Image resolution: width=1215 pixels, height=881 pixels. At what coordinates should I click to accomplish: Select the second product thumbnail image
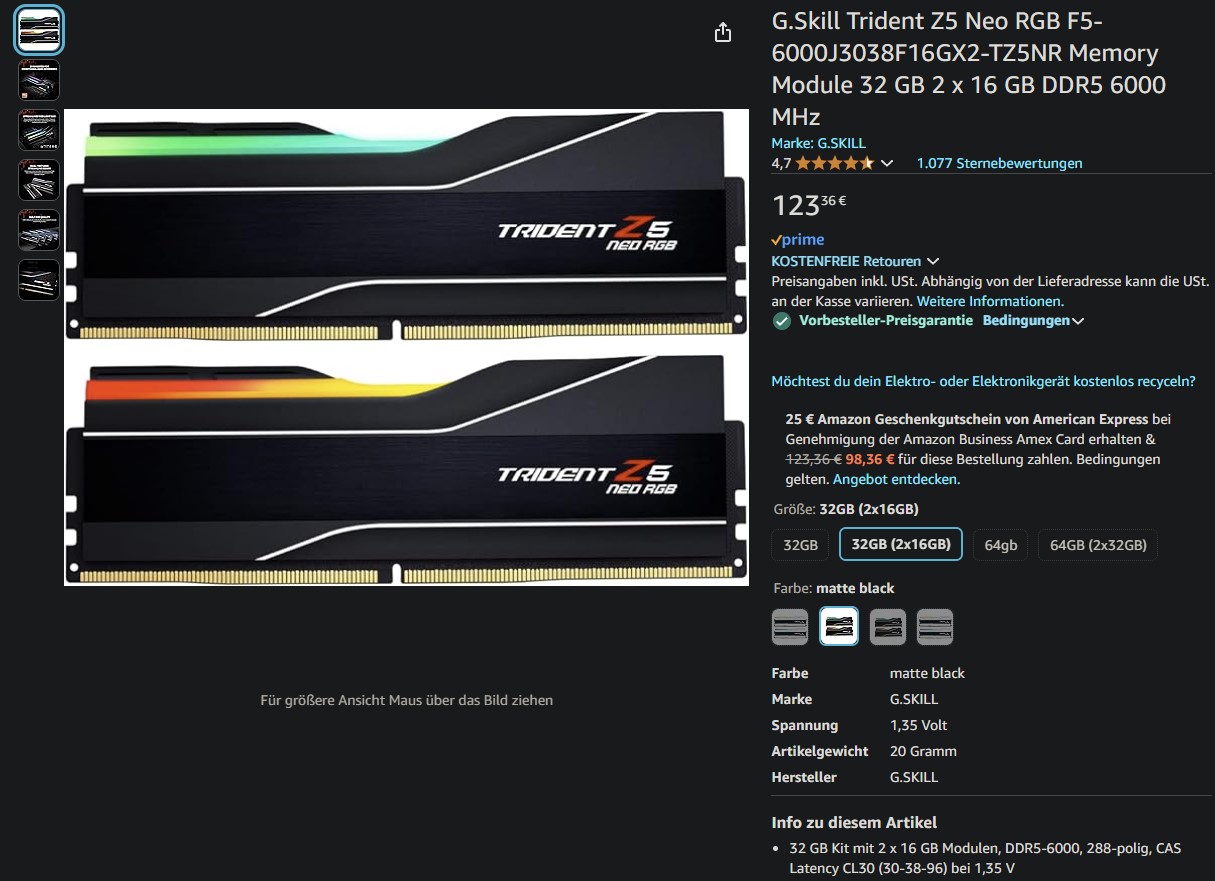point(39,80)
